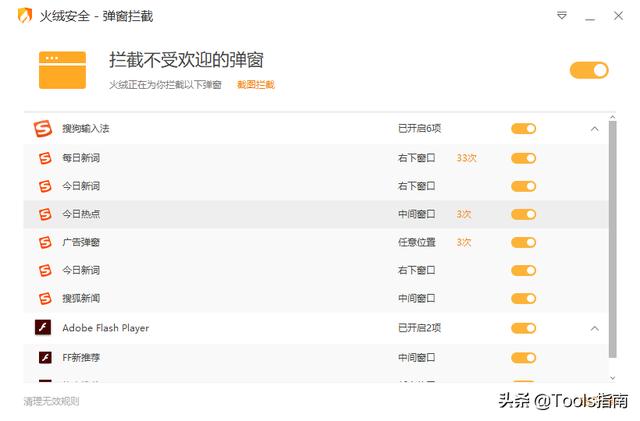
Task: Click the vertical scrollbar thumb
Action: click(x=612, y=239)
